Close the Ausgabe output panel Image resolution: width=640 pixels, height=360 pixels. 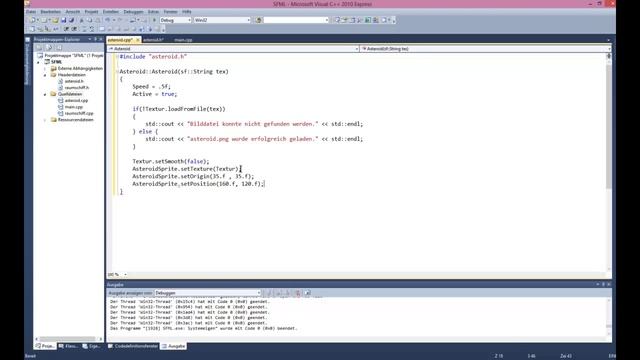click(609, 284)
